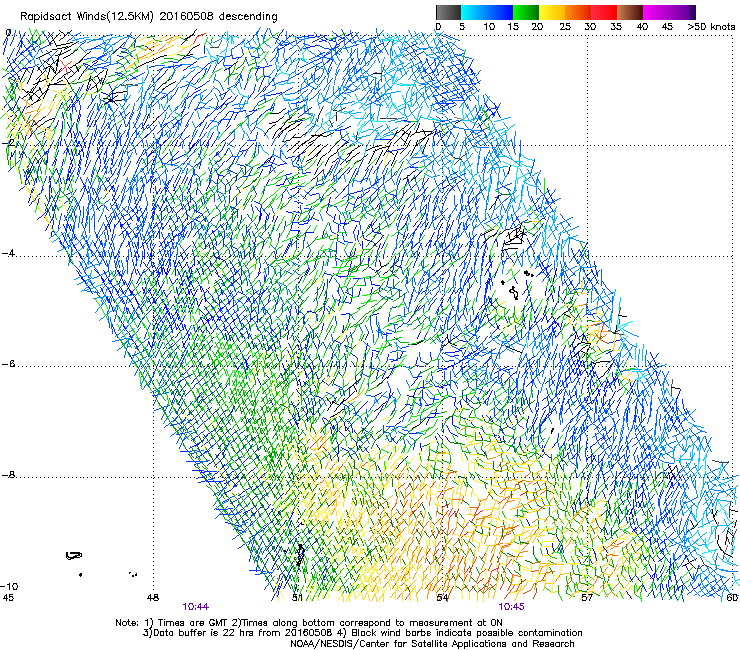The height and width of the screenshot is (650, 740).
Task: Click the legend value '10' under the color bar
Action: [x=489, y=26]
